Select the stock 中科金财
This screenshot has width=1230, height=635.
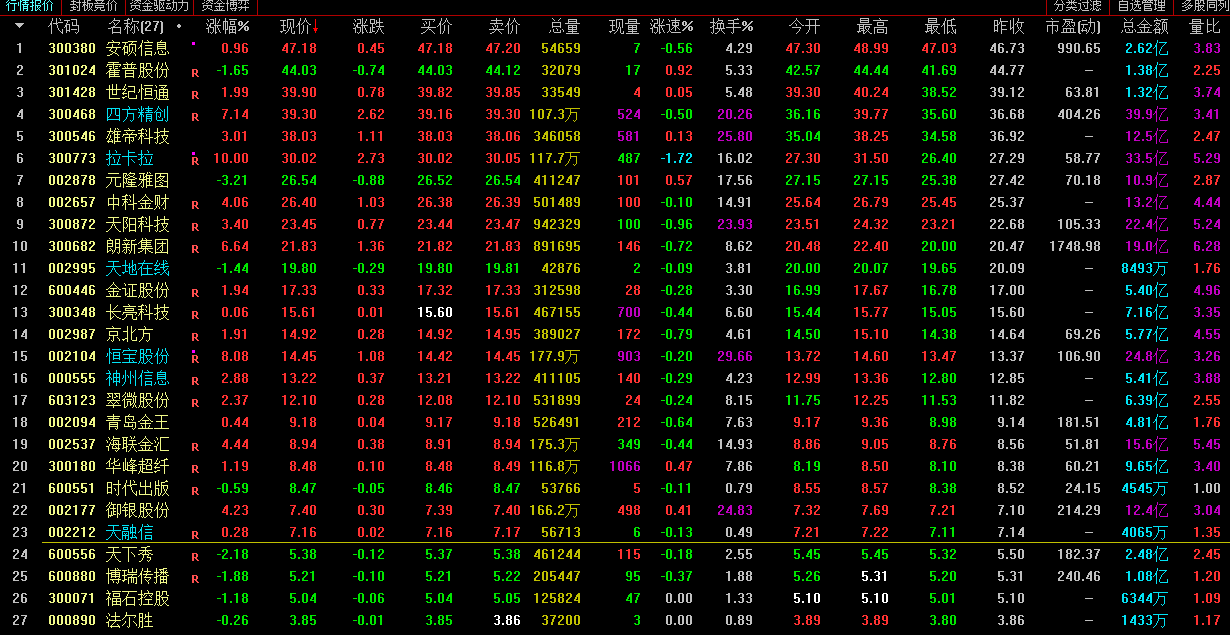(138, 202)
